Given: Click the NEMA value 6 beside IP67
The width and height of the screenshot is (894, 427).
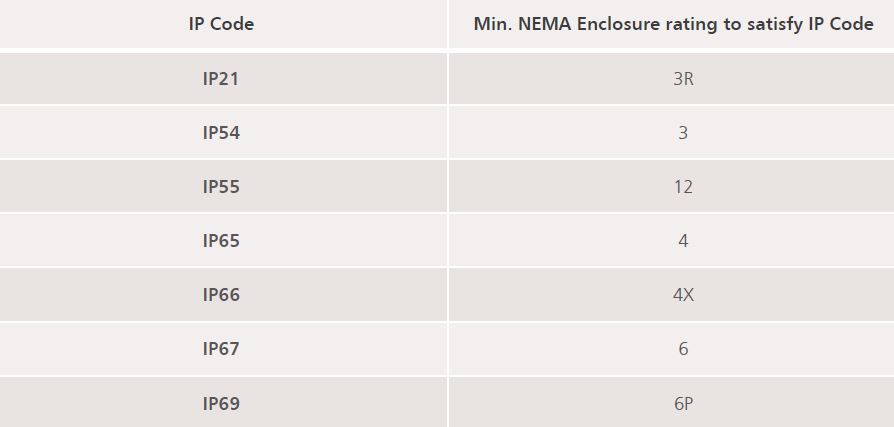Looking at the screenshot, I should pyautogui.click(x=683, y=349).
